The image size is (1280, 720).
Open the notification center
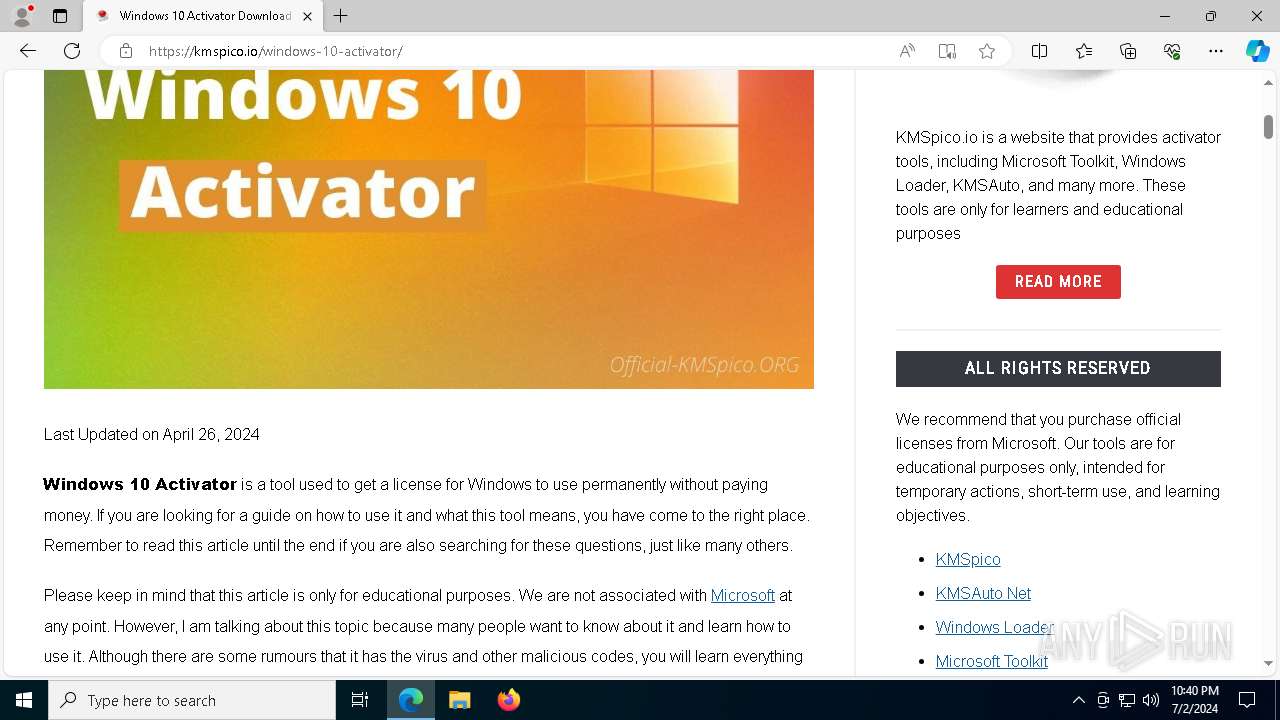tap(1247, 700)
